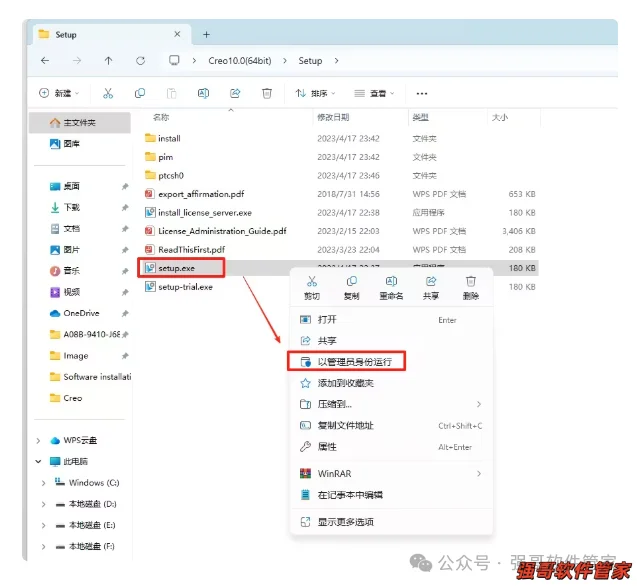Go up one folder level
Image resolution: width=637 pixels, height=588 pixels.
click(108, 61)
